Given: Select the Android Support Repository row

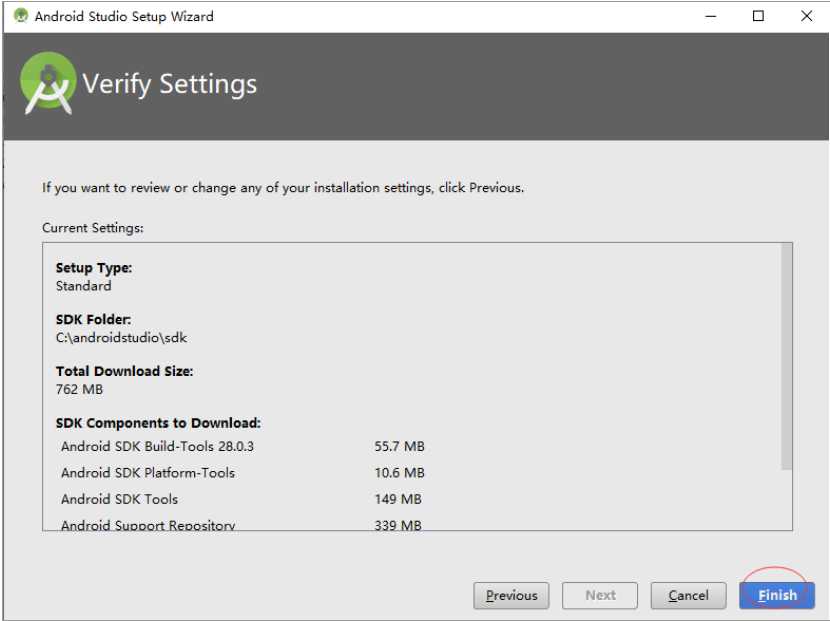Looking at the screenshot, I should tap(241, 525).
